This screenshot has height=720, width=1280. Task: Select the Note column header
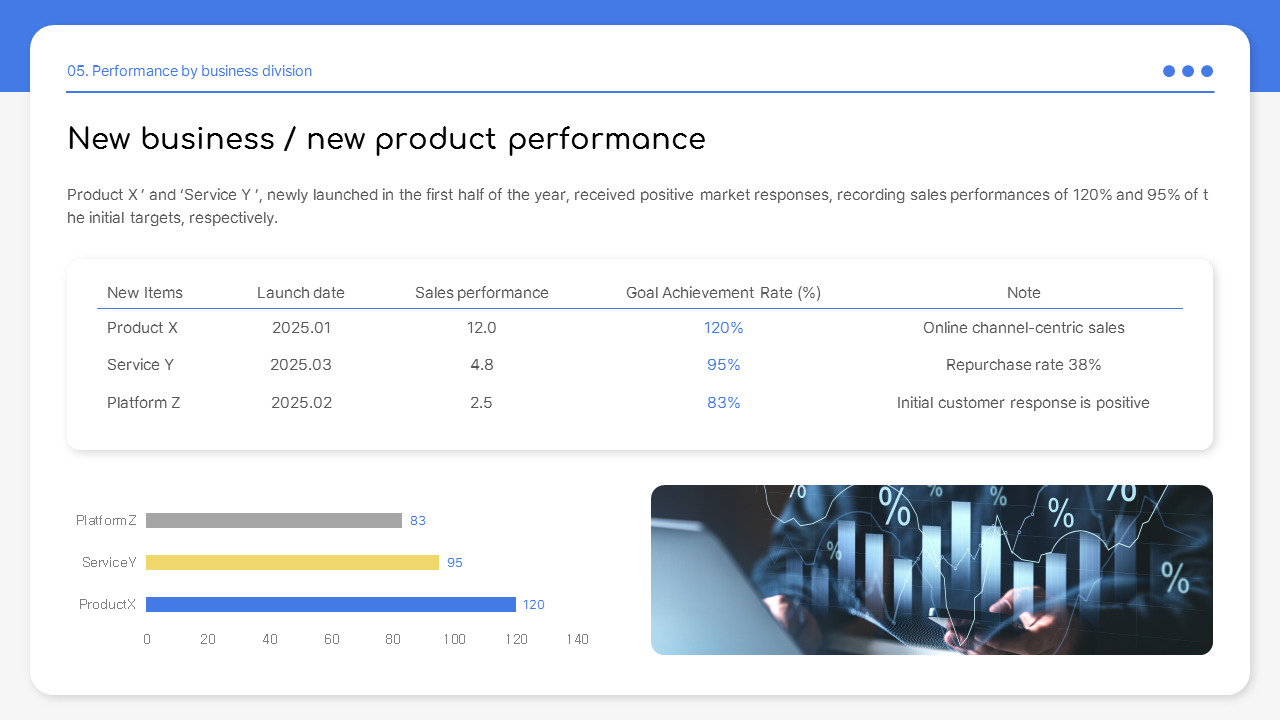pyautogui.click(x=1024, y=292)
